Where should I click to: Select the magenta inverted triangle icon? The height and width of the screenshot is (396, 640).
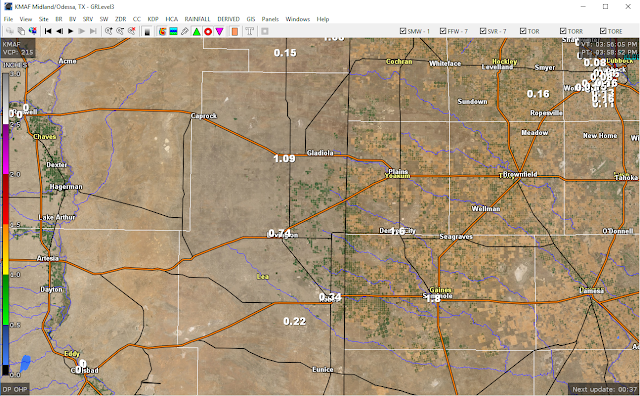coord(219,31)
